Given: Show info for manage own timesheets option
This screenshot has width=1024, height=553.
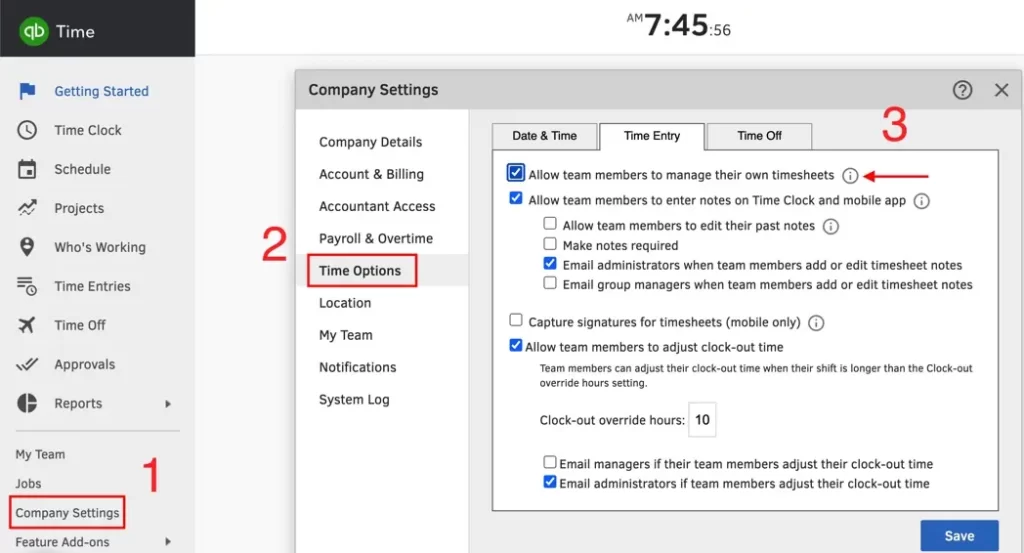Looking at the screenshot, I should coord(850,176).
